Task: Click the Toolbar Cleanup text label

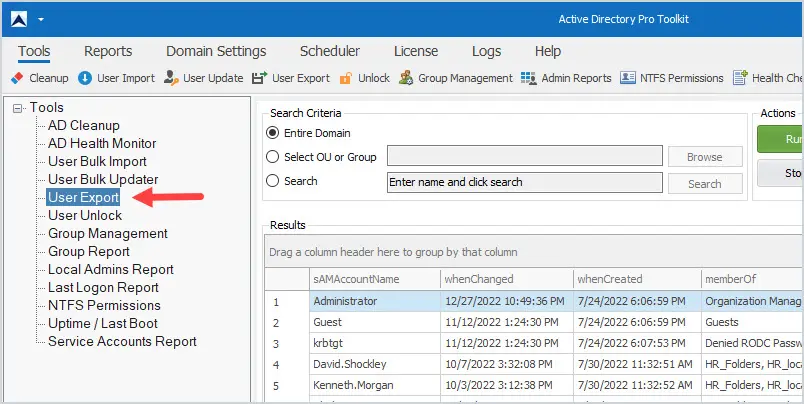Action: click(49, 78)
